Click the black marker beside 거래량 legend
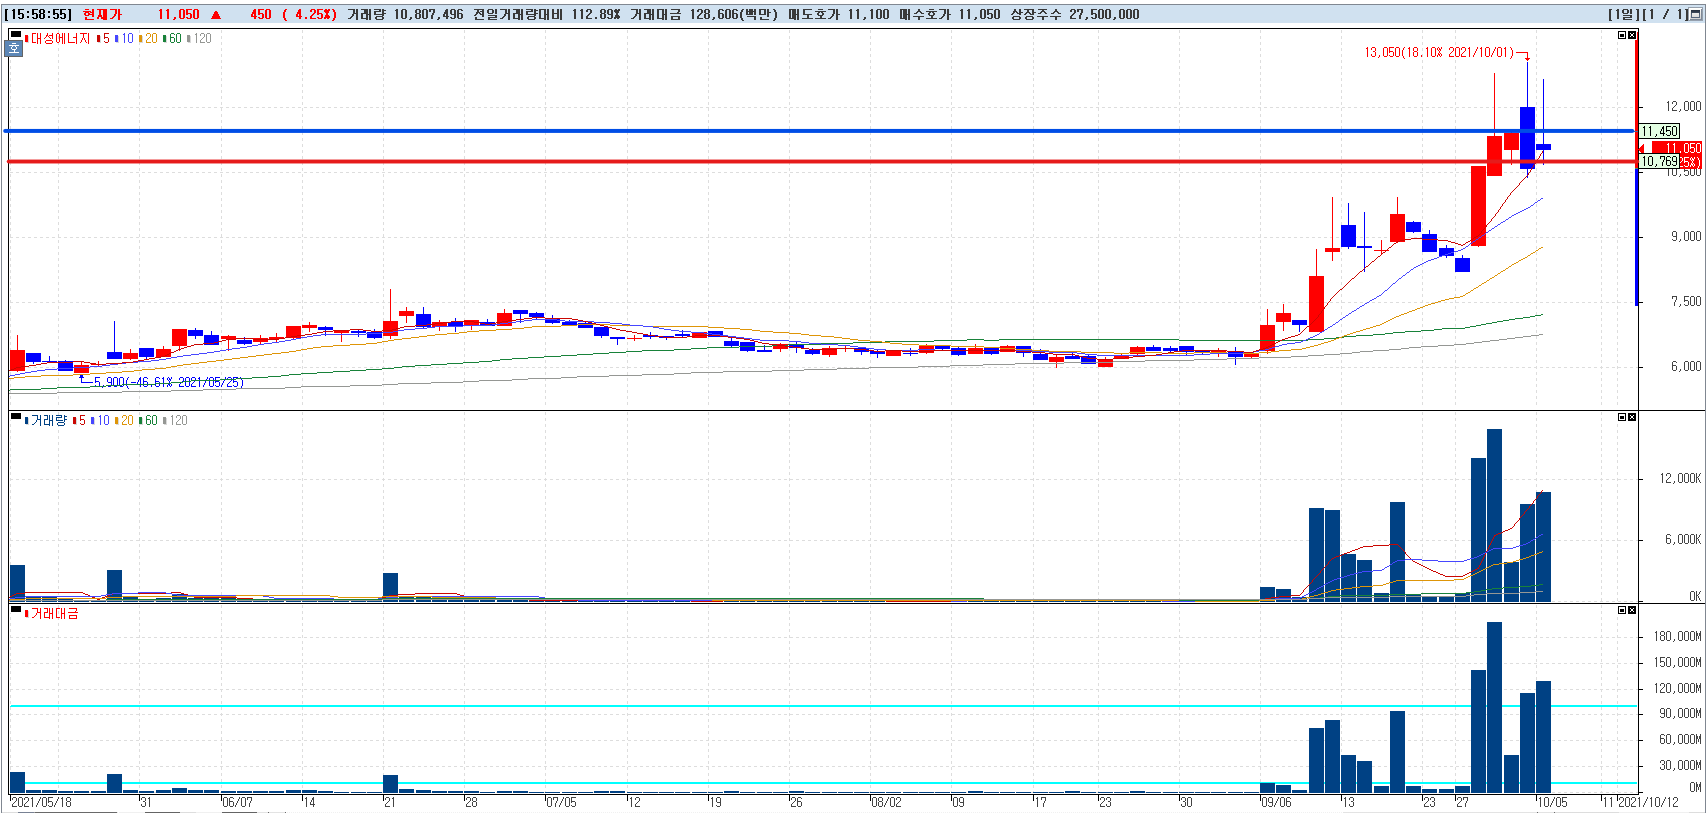The height and width of the screenshot is (813, 1706). point(15,417)
